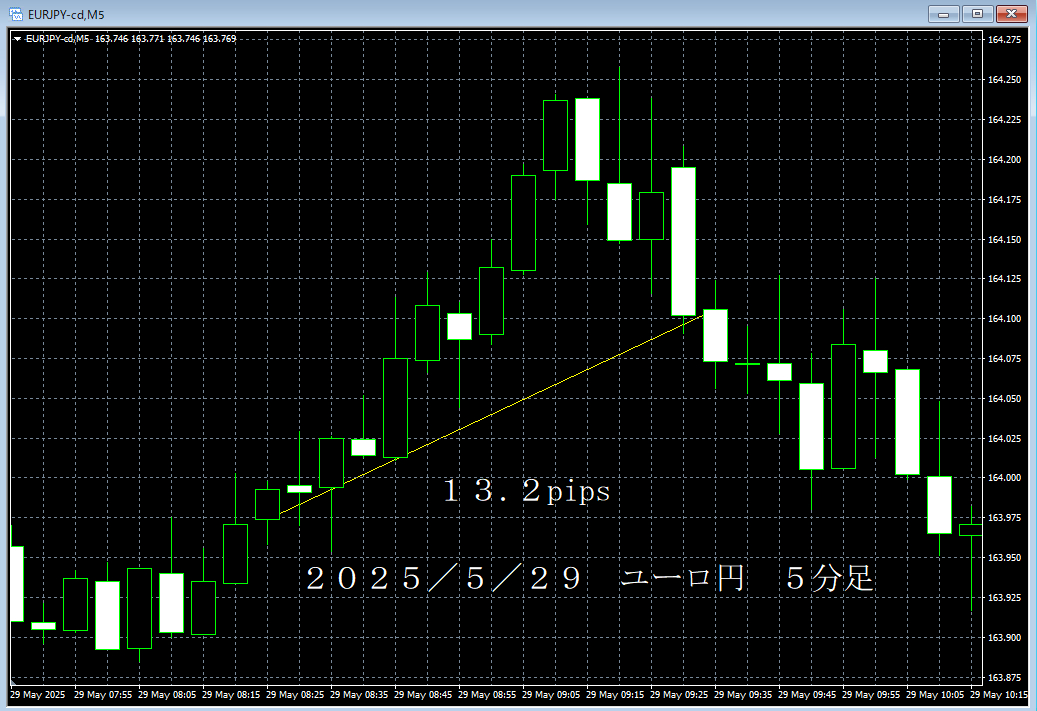Screen dimensions: 1037x711
Task: Click the 163.950 price axis label
Action: (1003, 557)
